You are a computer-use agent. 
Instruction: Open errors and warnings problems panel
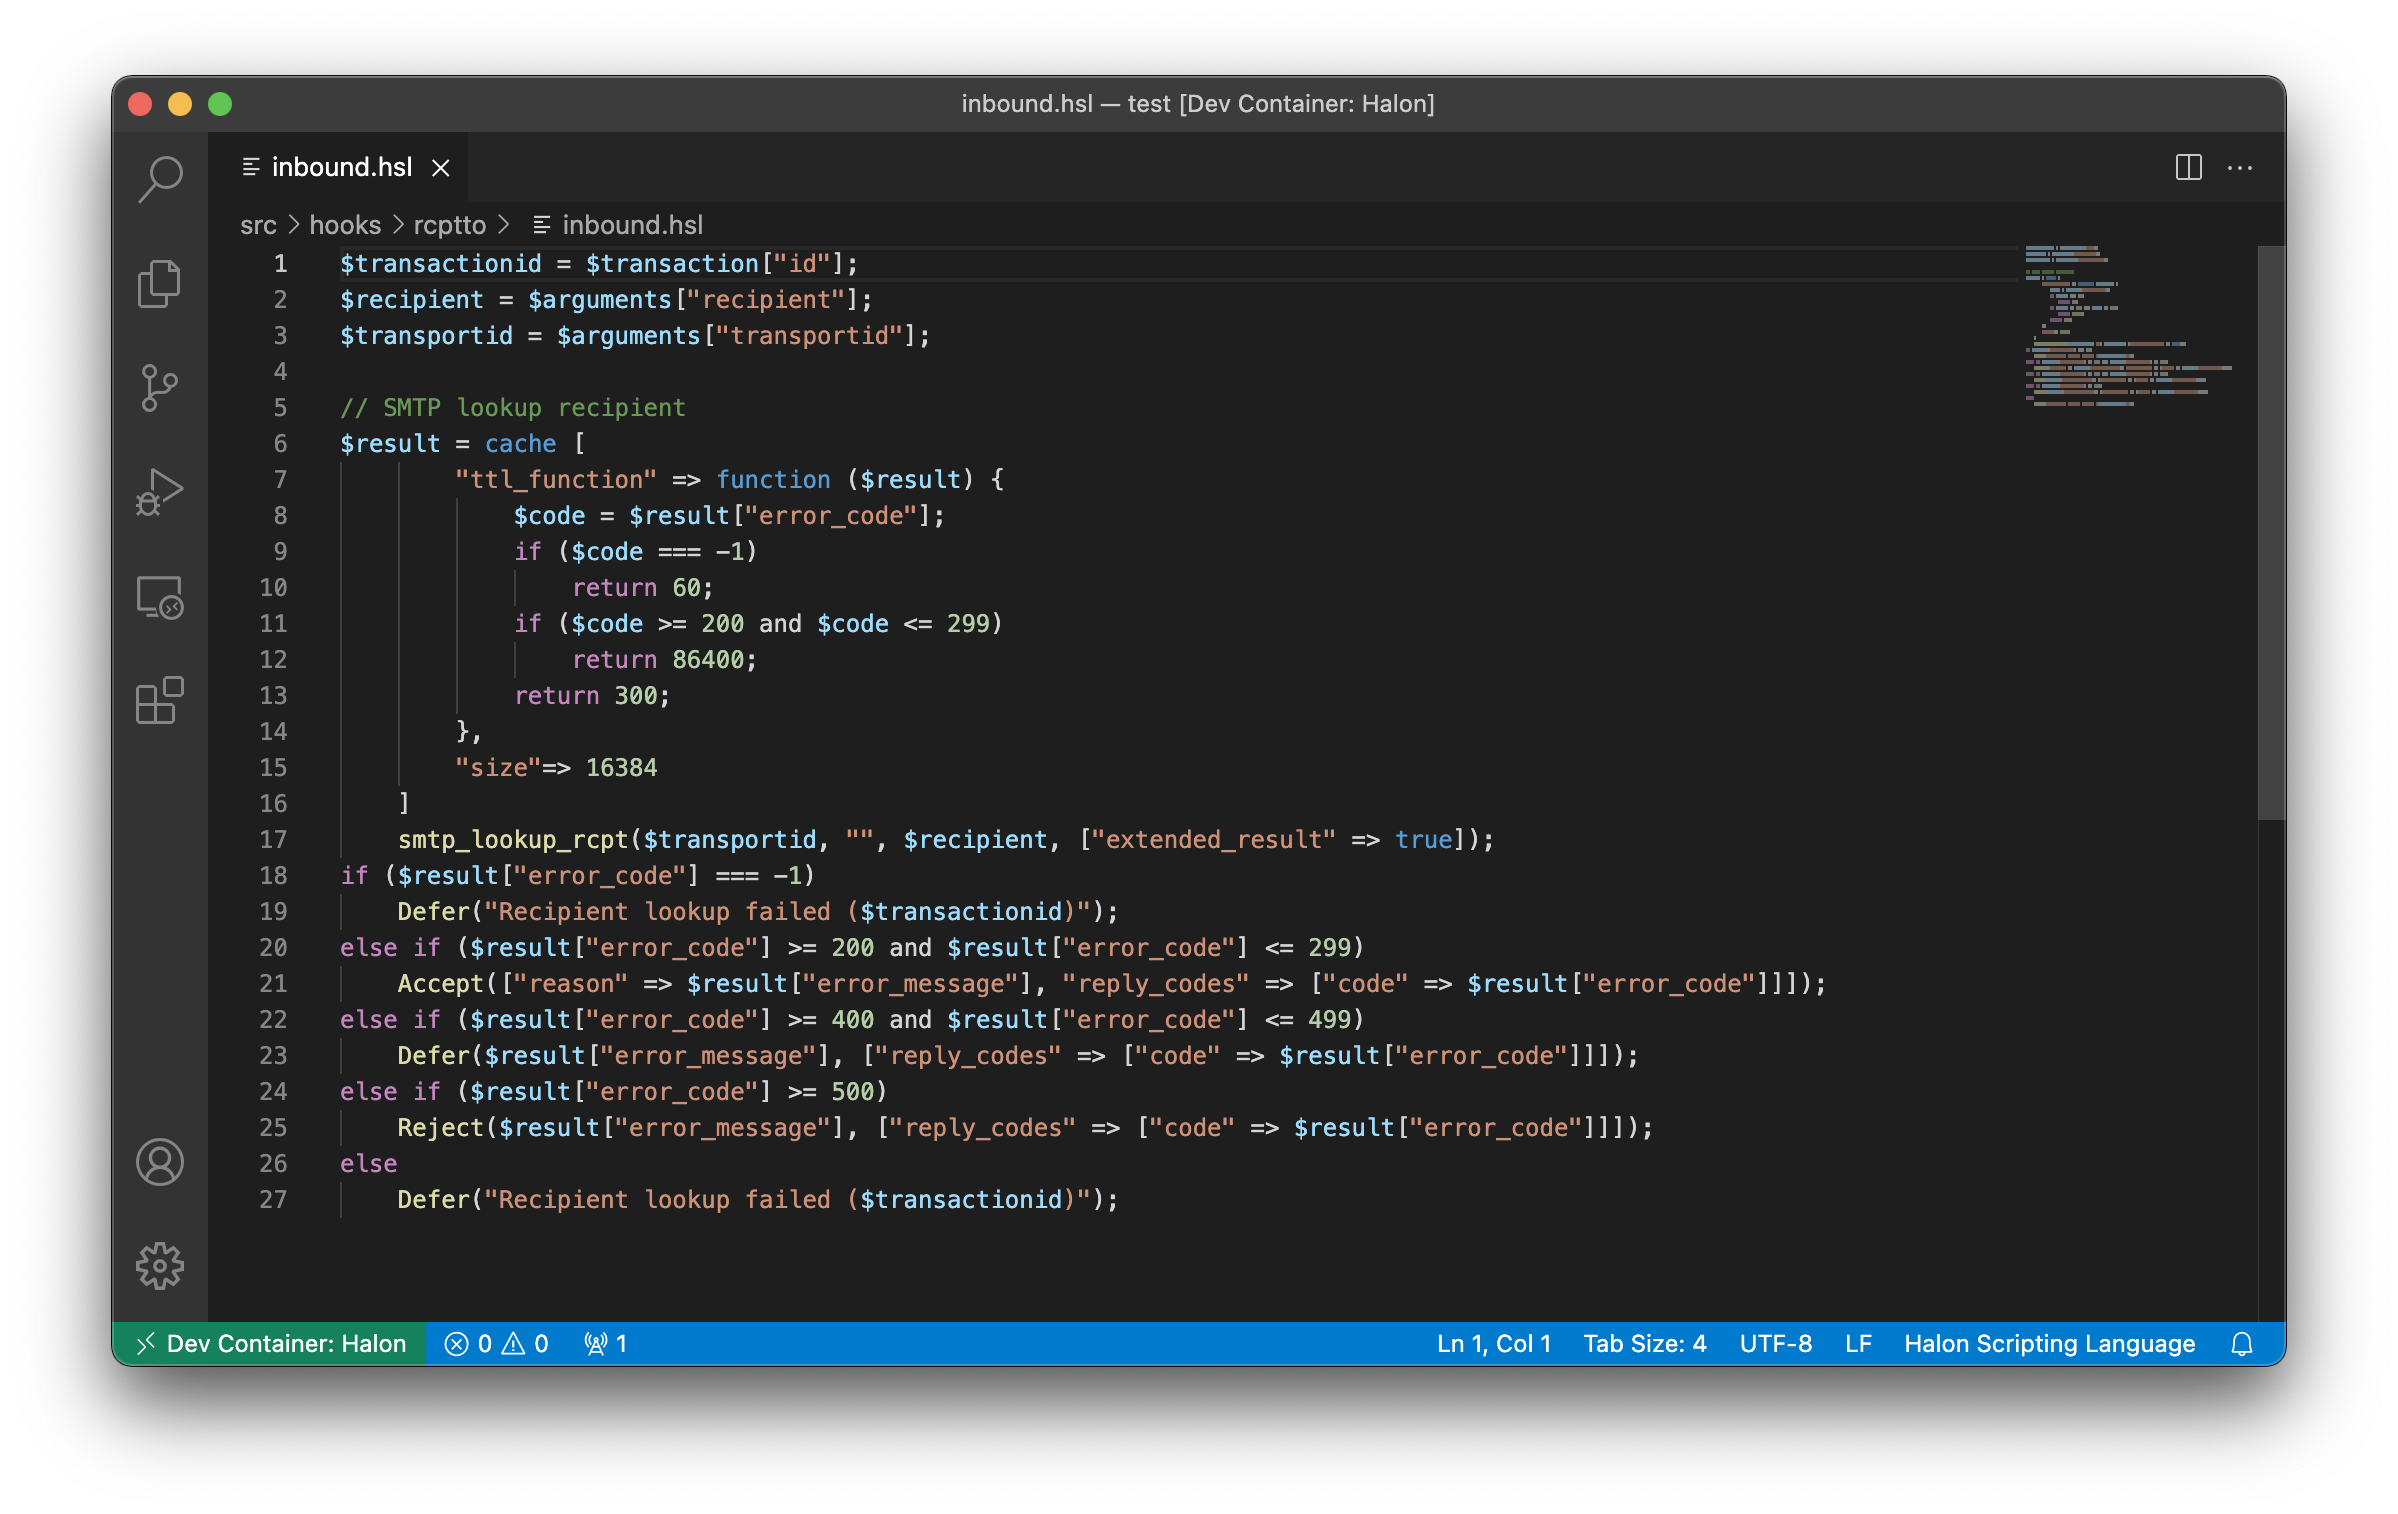pyautogui.click(x=497, y=1344)
